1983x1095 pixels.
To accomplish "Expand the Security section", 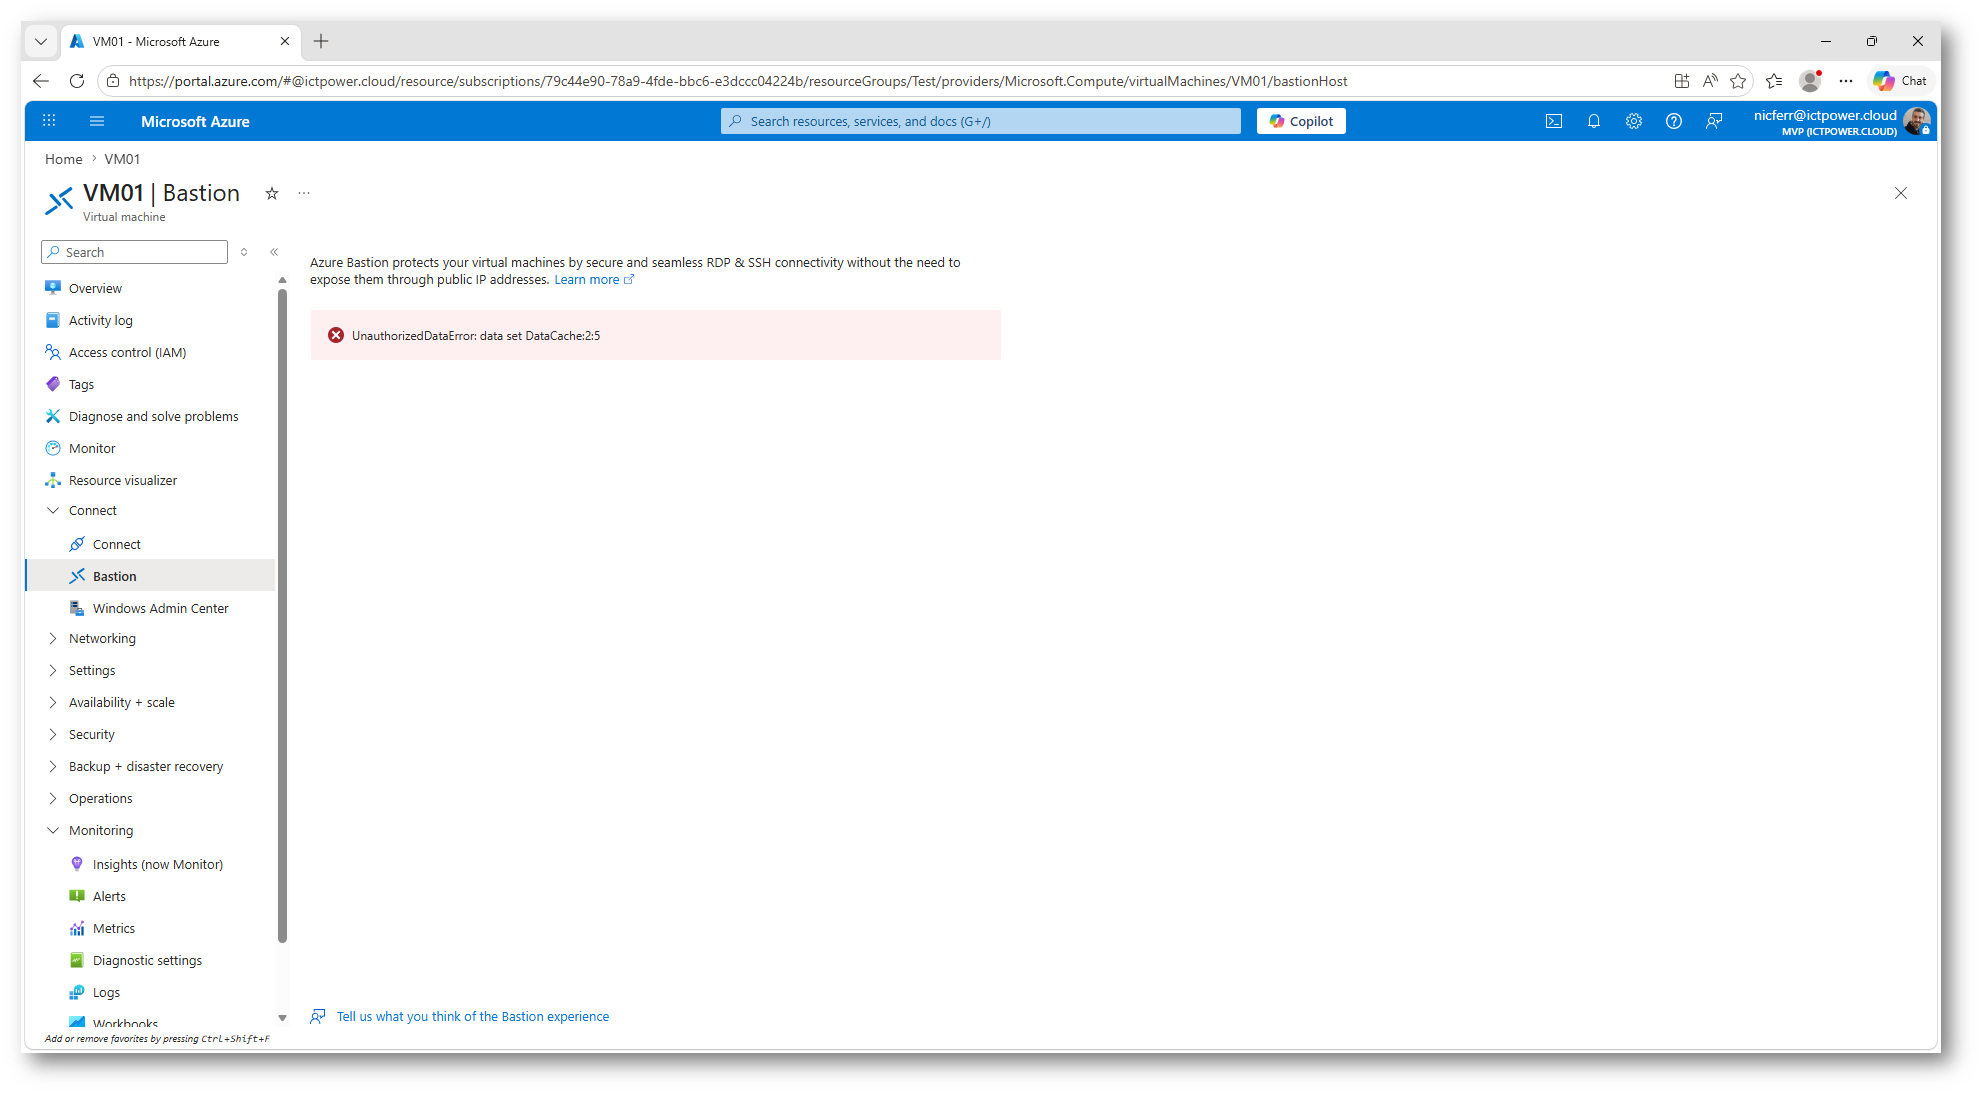I will pos(53,734).
